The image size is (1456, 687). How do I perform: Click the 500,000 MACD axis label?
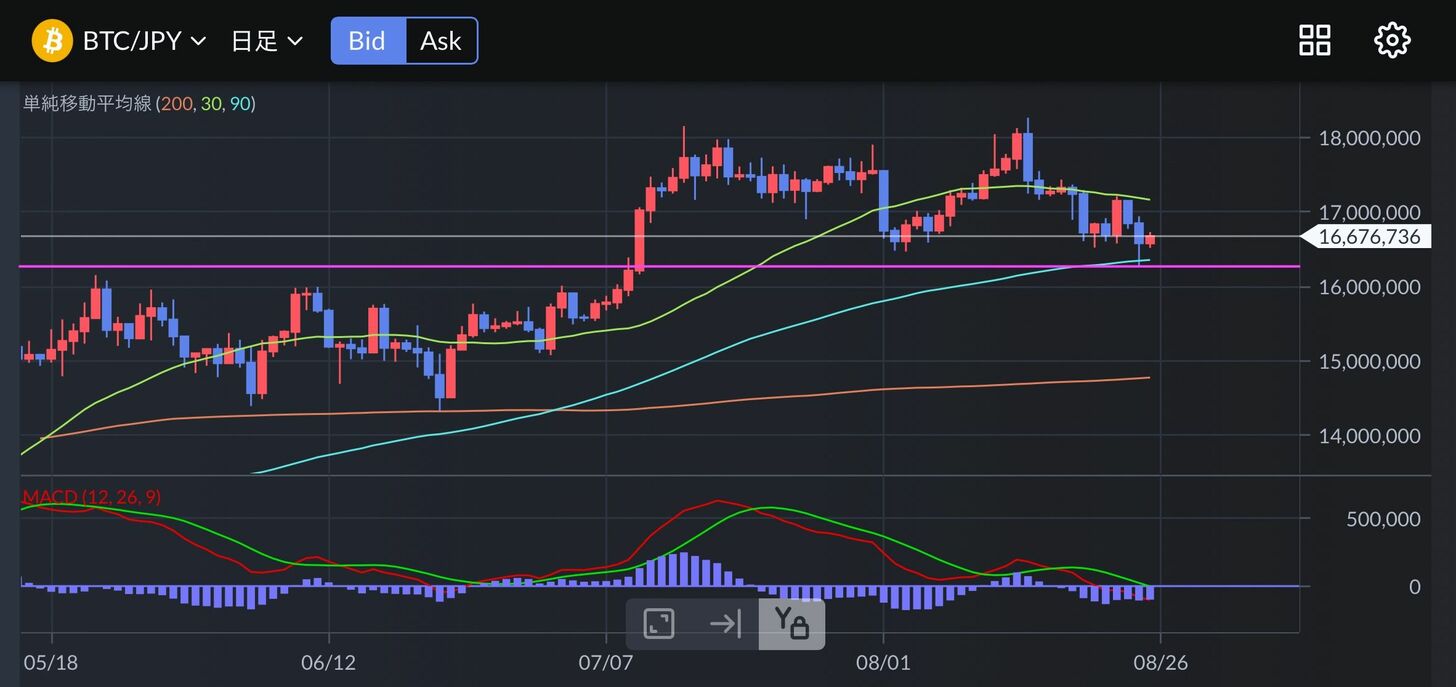click(1383, 519)
